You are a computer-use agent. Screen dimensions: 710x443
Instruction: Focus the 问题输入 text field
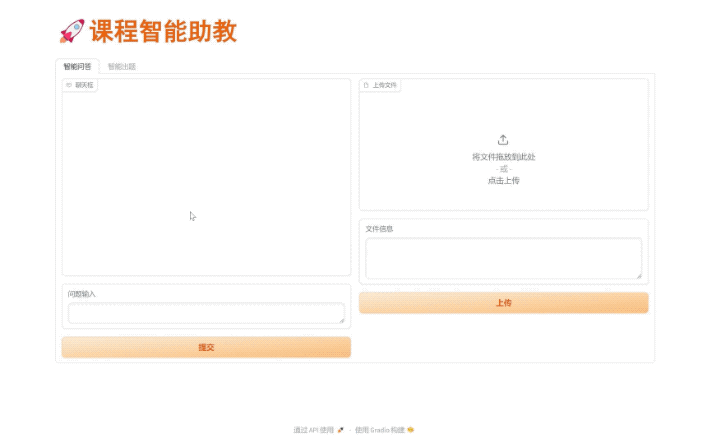point(205,313)
